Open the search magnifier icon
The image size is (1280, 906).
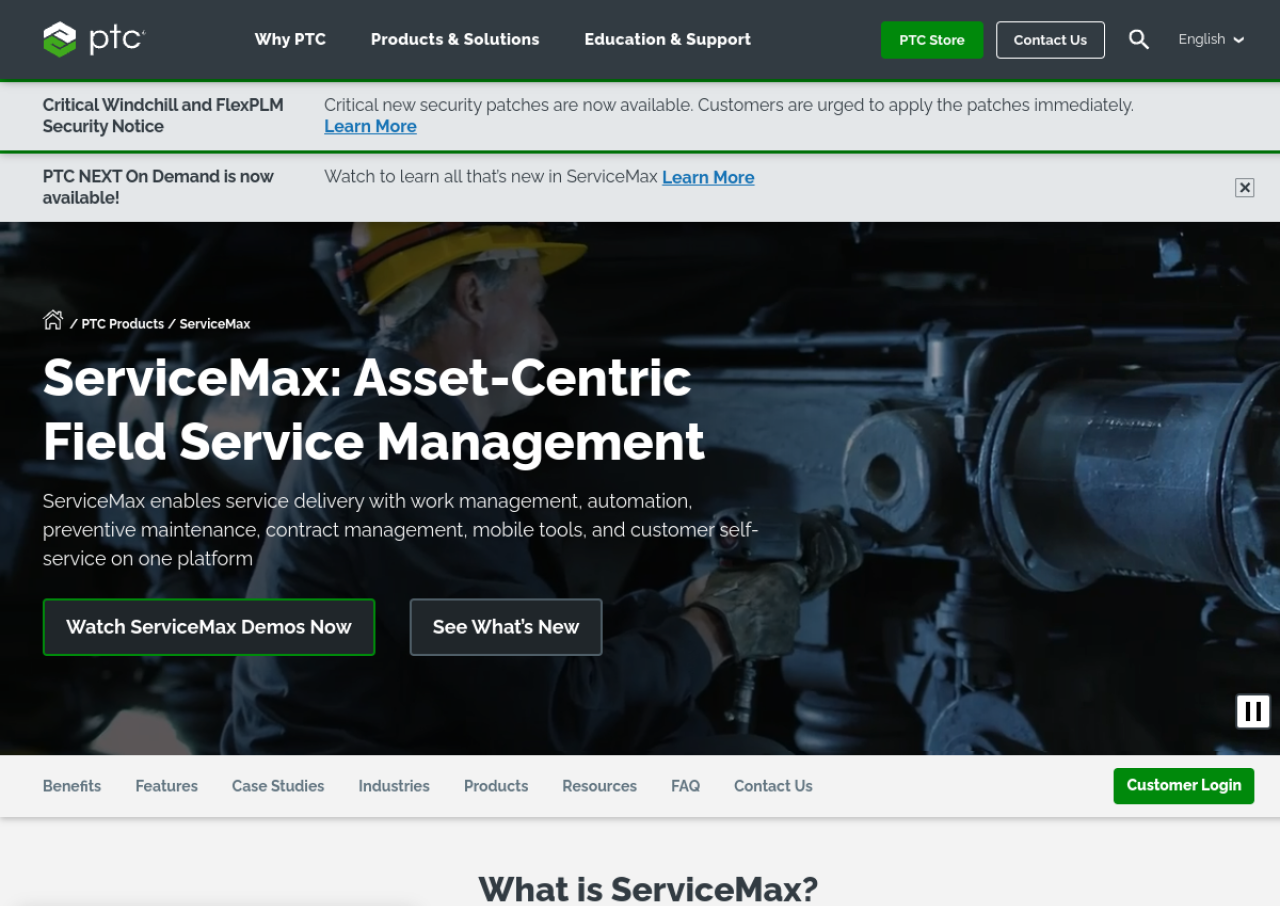(1139, 39)
